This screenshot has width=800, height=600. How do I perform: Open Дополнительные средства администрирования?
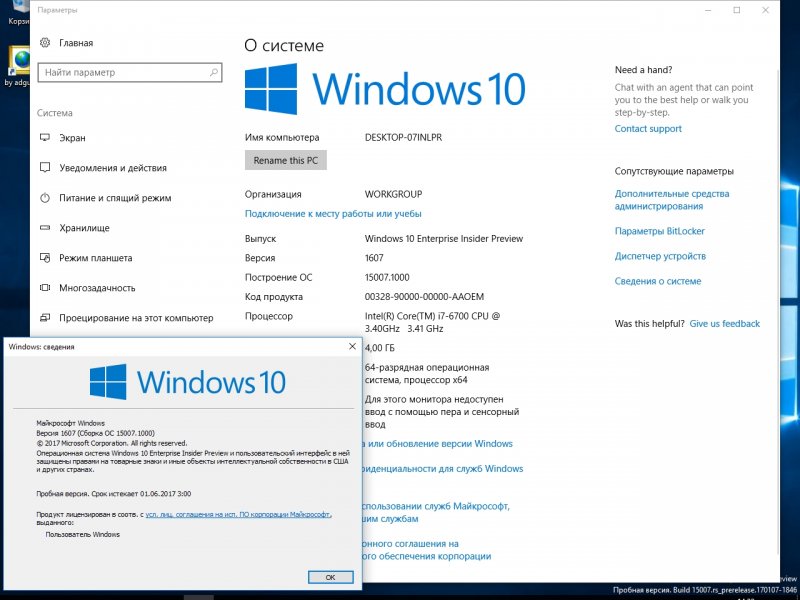[x=672, y=200]
